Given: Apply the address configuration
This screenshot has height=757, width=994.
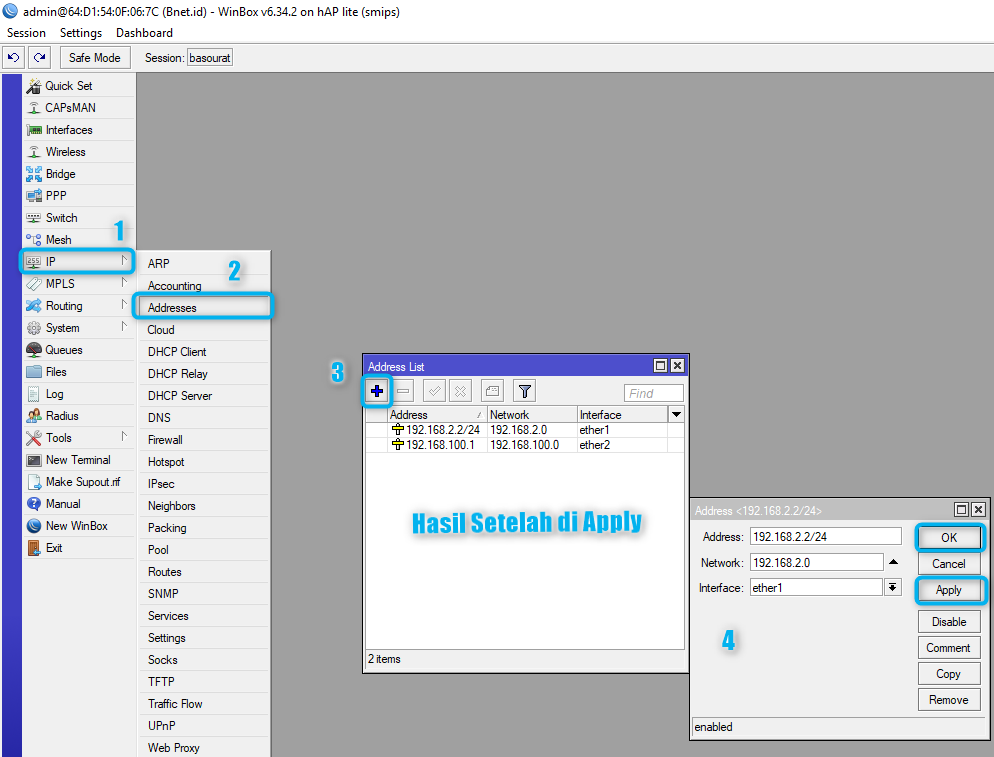Looking at the screenshot, I should [948, 590].
